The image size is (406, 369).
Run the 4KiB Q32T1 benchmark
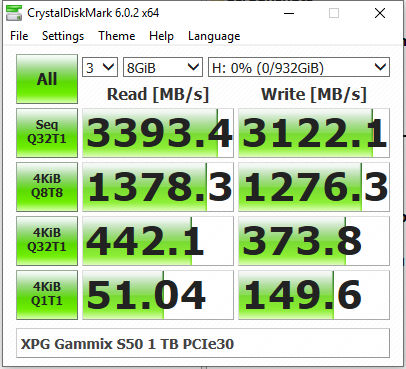(x=47, y=241)
